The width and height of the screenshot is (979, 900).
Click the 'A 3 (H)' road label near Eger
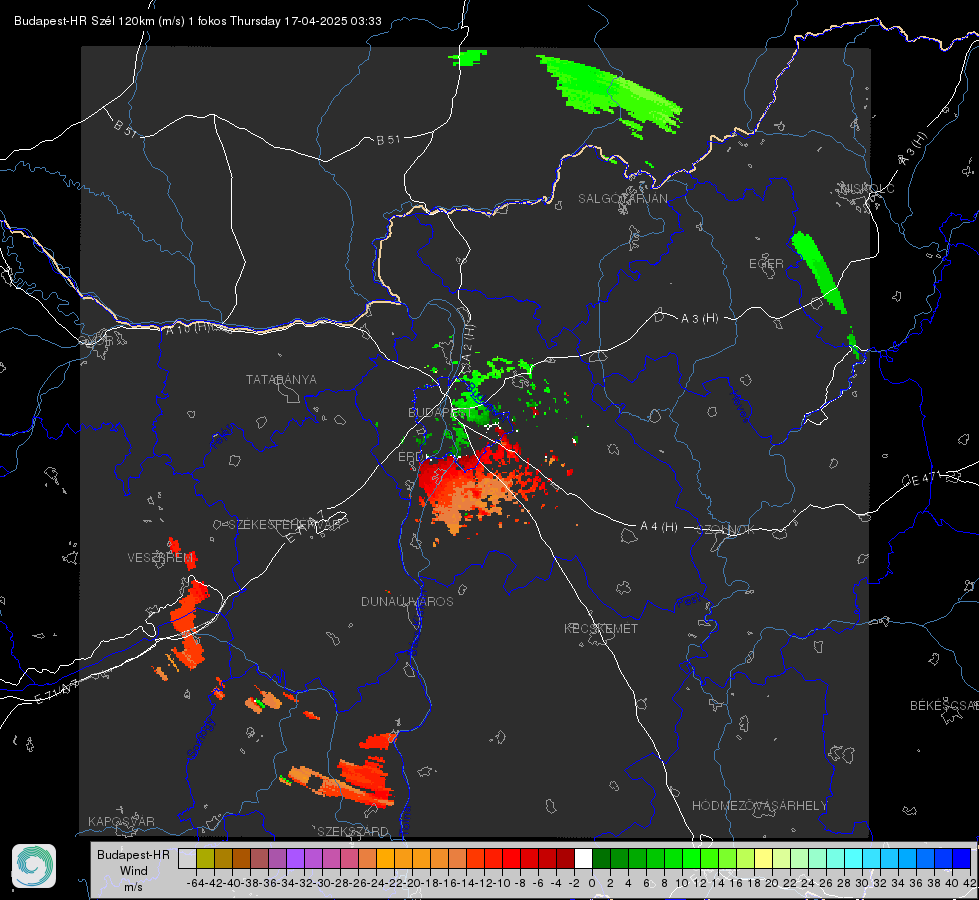coord(699,319)
